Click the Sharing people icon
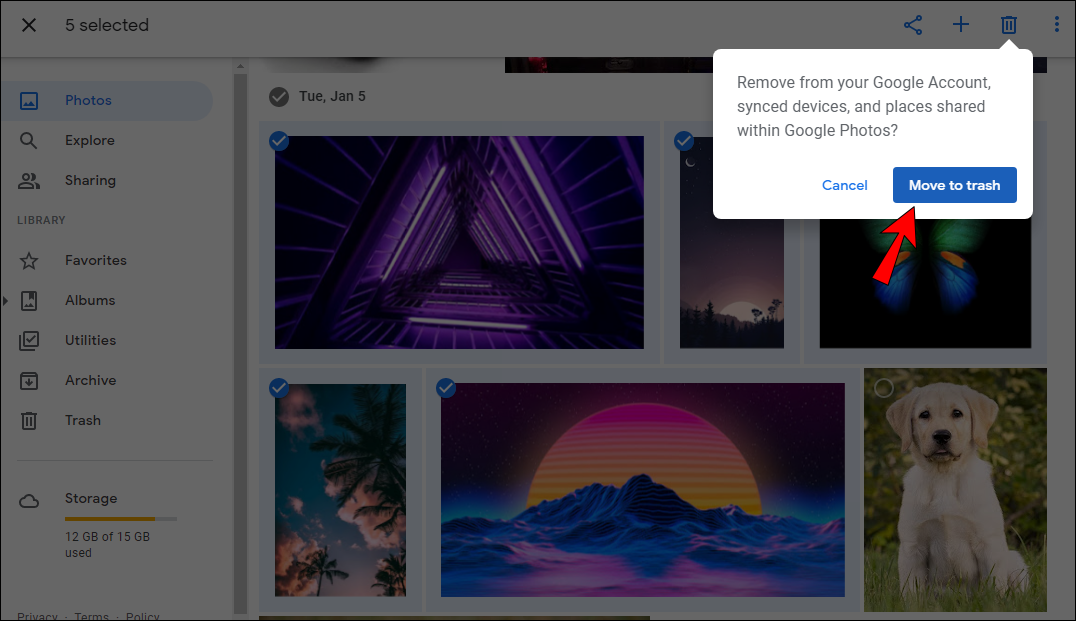The height and width of the screenshot is (621, 1076). (29, 180)
